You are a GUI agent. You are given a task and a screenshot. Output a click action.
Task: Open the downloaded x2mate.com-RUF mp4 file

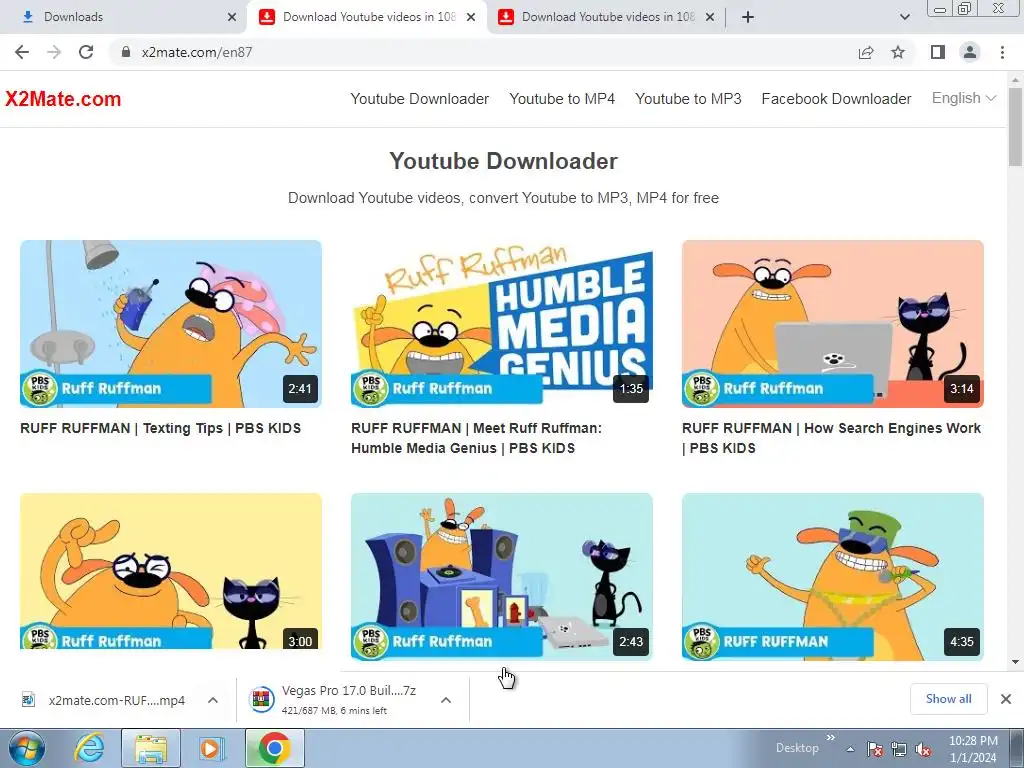click(104, 700)
